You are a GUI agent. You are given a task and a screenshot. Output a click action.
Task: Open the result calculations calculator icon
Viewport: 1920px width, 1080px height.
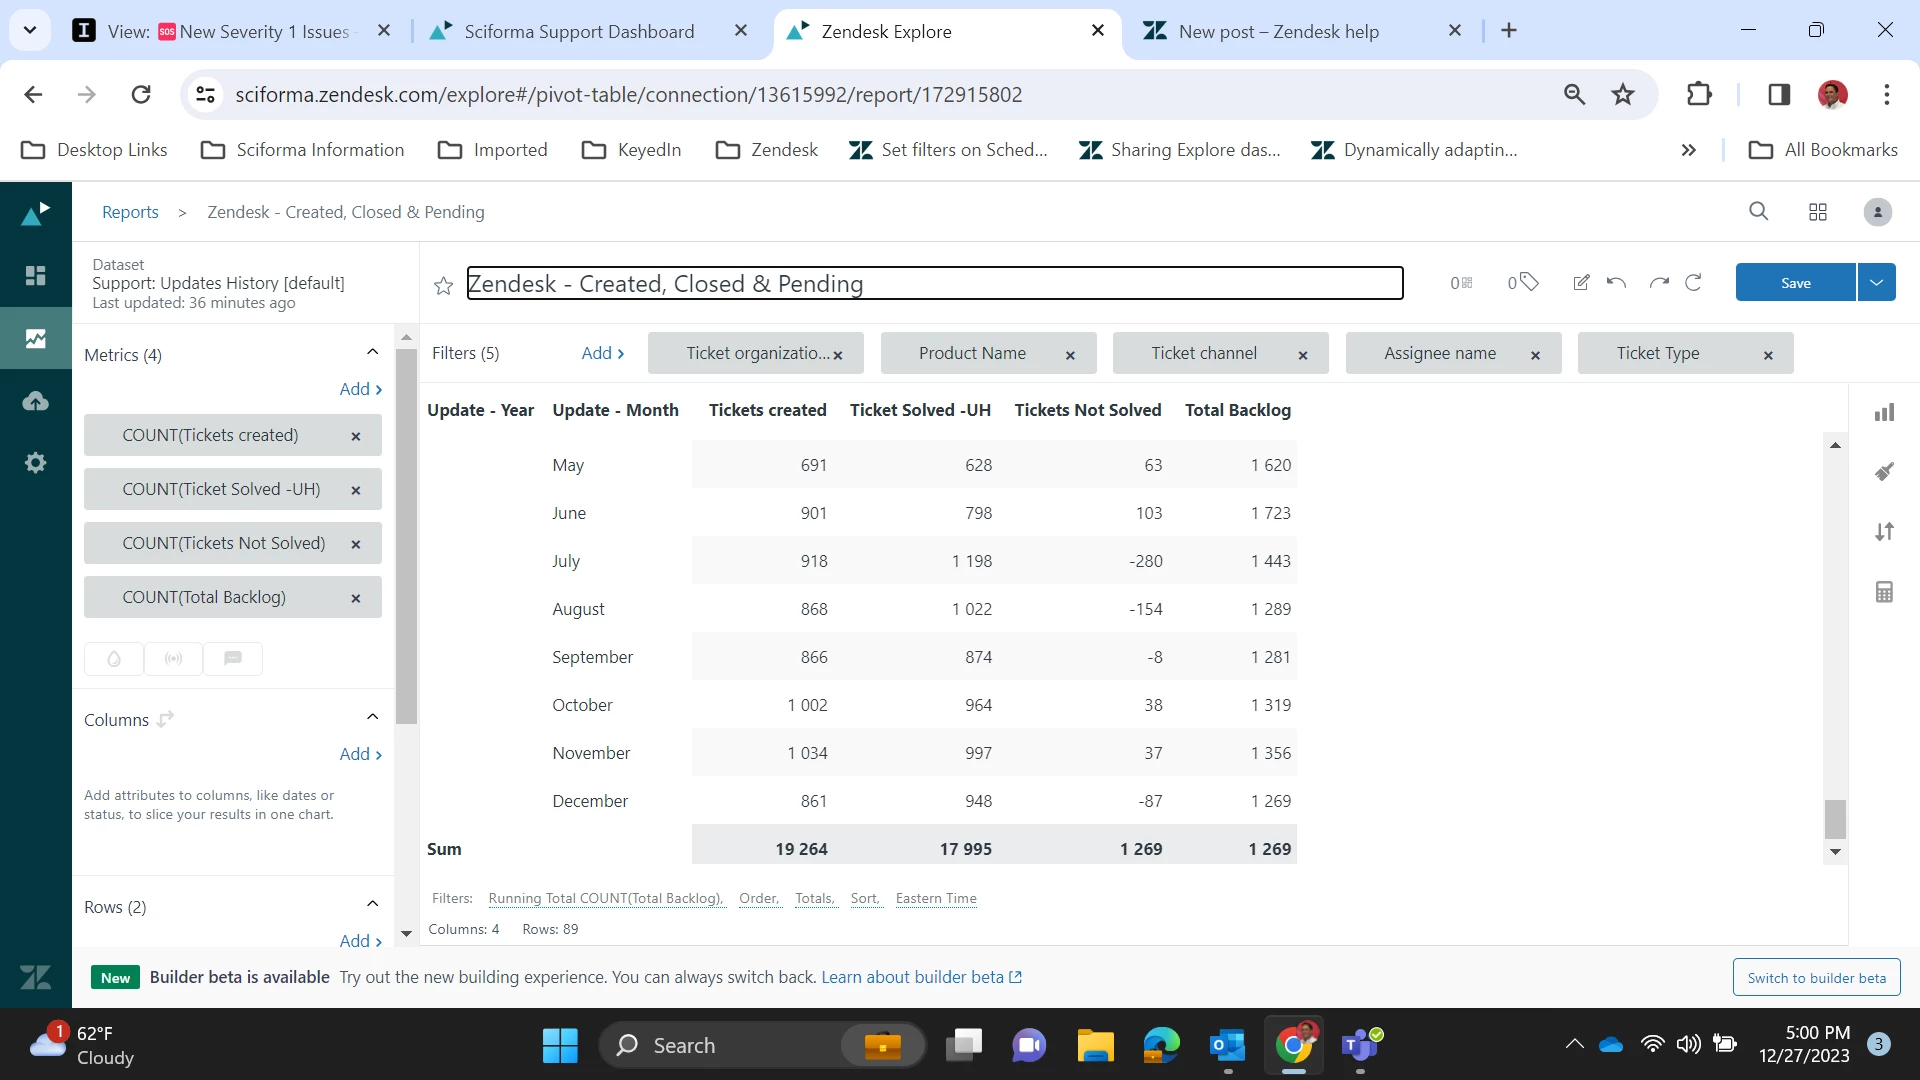[1884, 592]
